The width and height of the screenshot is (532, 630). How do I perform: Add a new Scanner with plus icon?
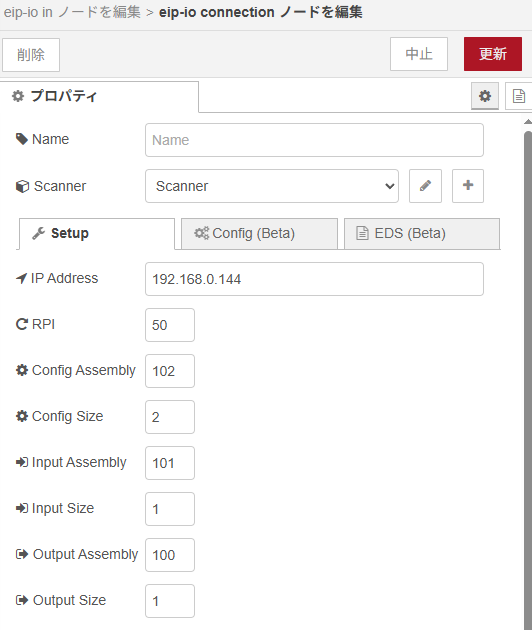pyautogui.click(x=468, y=186)
